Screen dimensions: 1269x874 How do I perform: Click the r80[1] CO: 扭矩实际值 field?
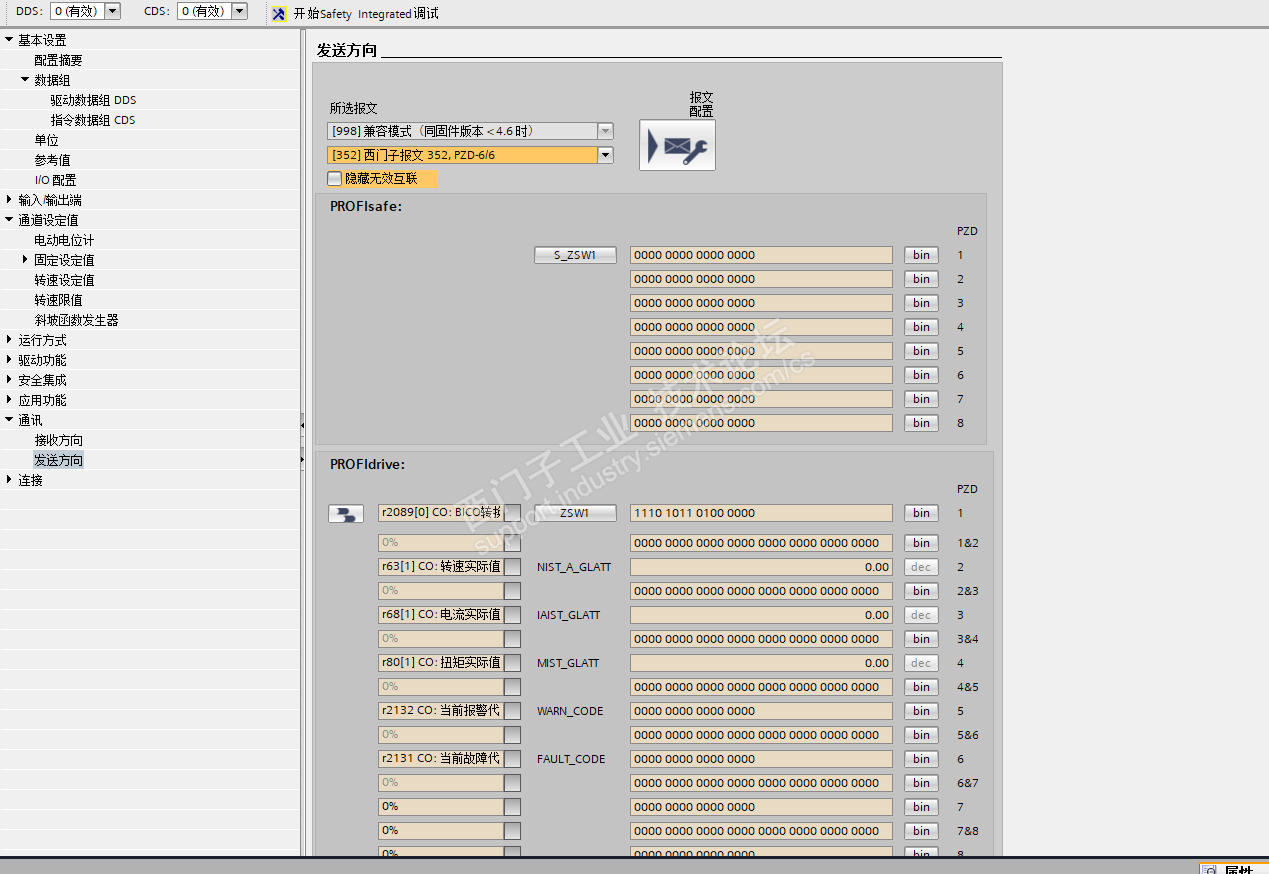point(441,663)
